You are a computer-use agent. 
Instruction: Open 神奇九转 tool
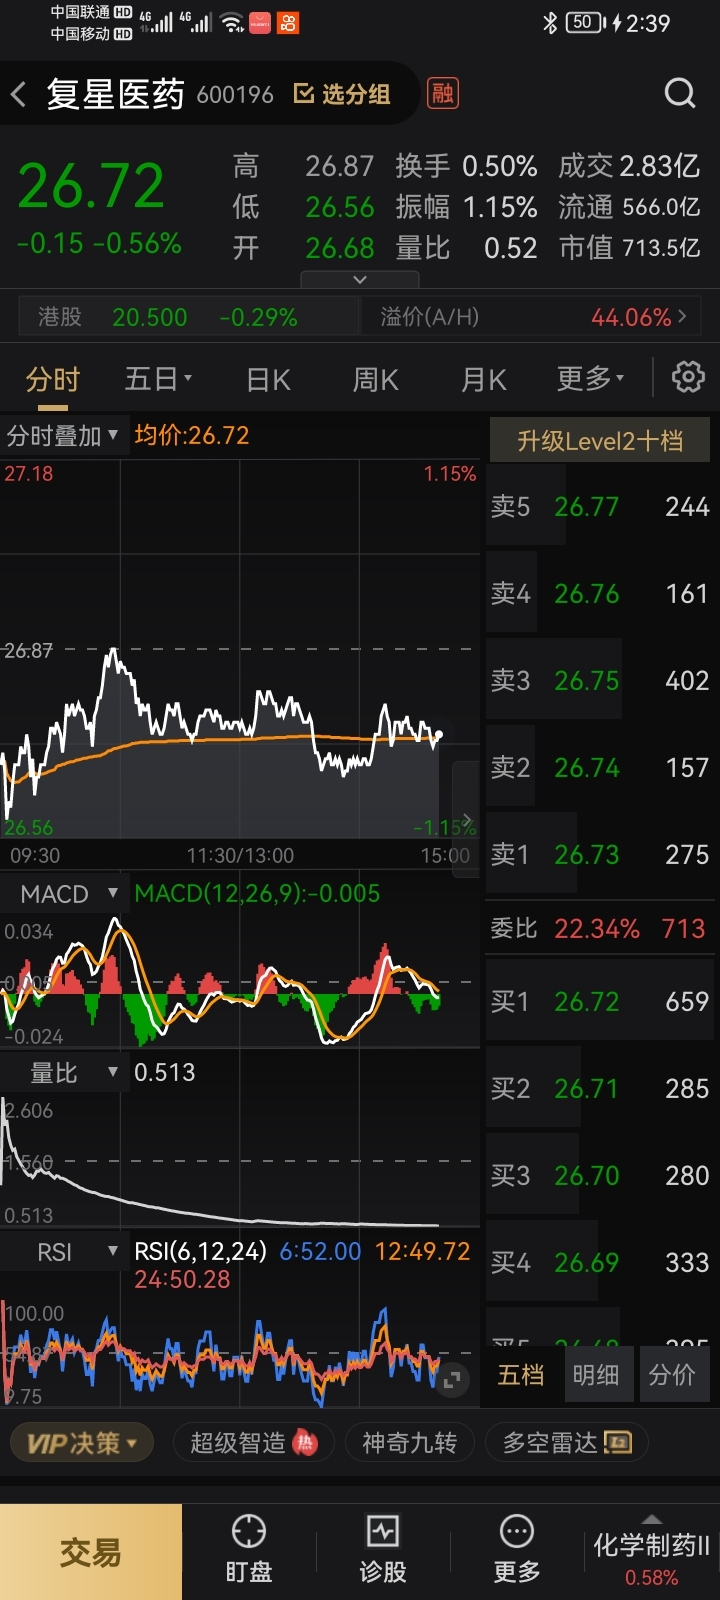(x=410, y=1442)
